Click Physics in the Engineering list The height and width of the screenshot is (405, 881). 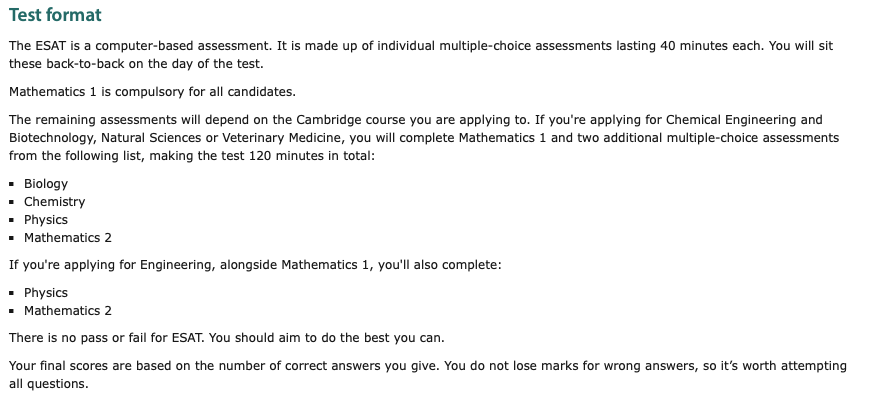pos(46,293)
